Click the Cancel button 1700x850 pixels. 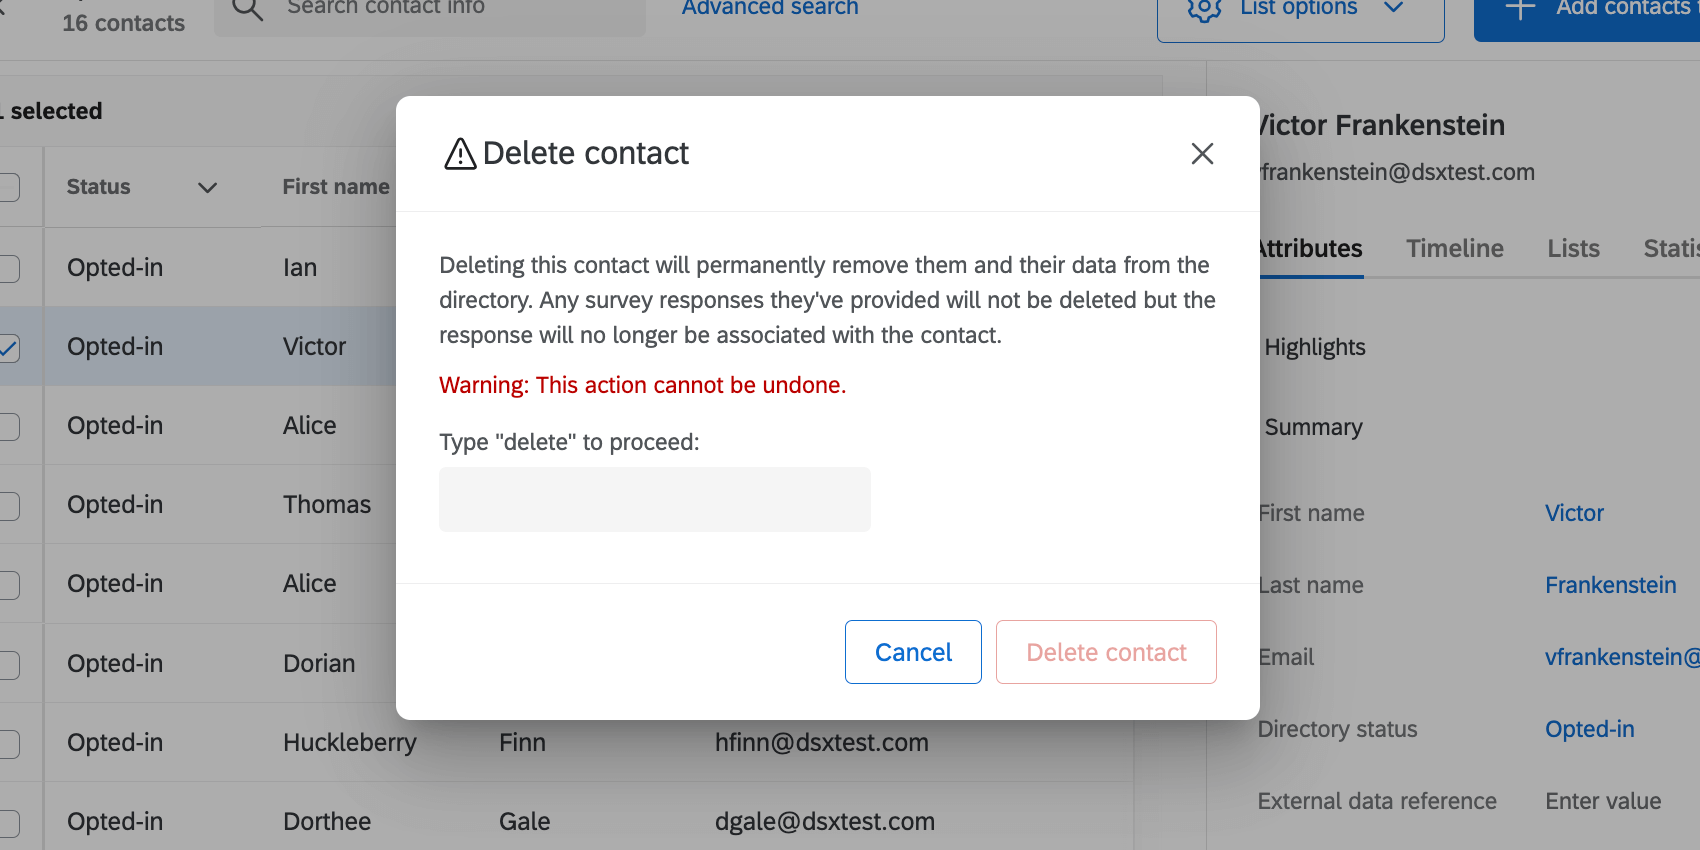click(912, 652)
